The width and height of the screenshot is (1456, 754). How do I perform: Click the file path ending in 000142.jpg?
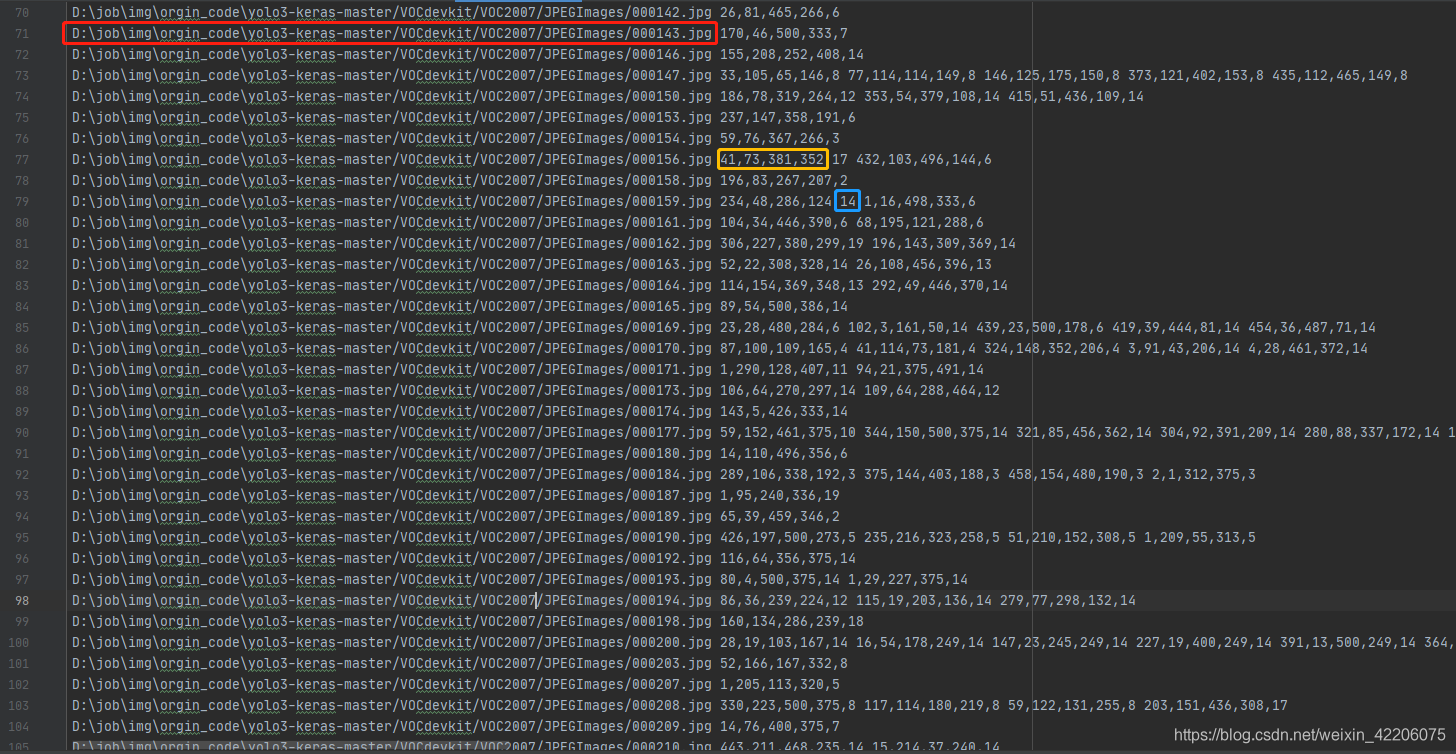tap(392, 13)
